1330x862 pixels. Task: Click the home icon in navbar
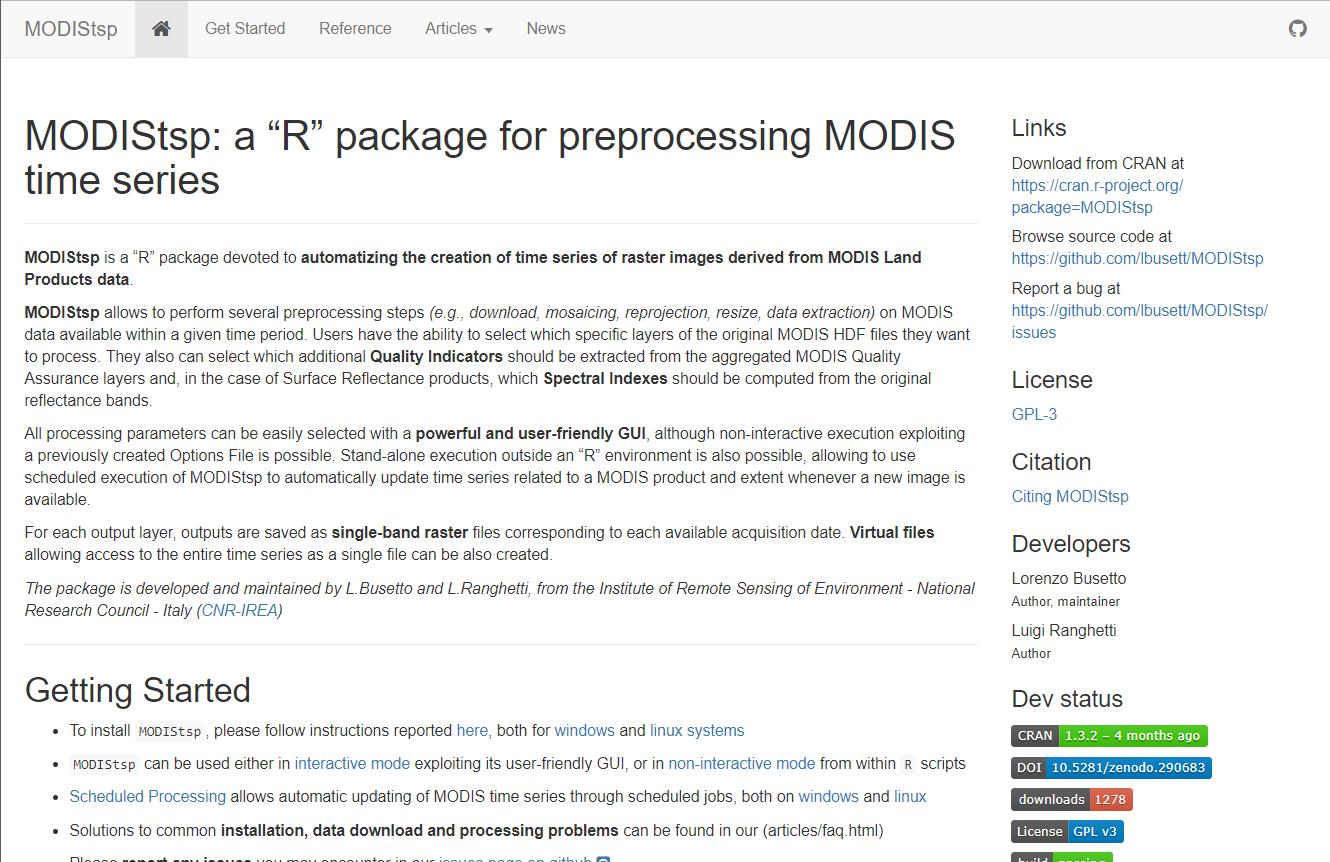pyautogui.click(x=161, y=29)
